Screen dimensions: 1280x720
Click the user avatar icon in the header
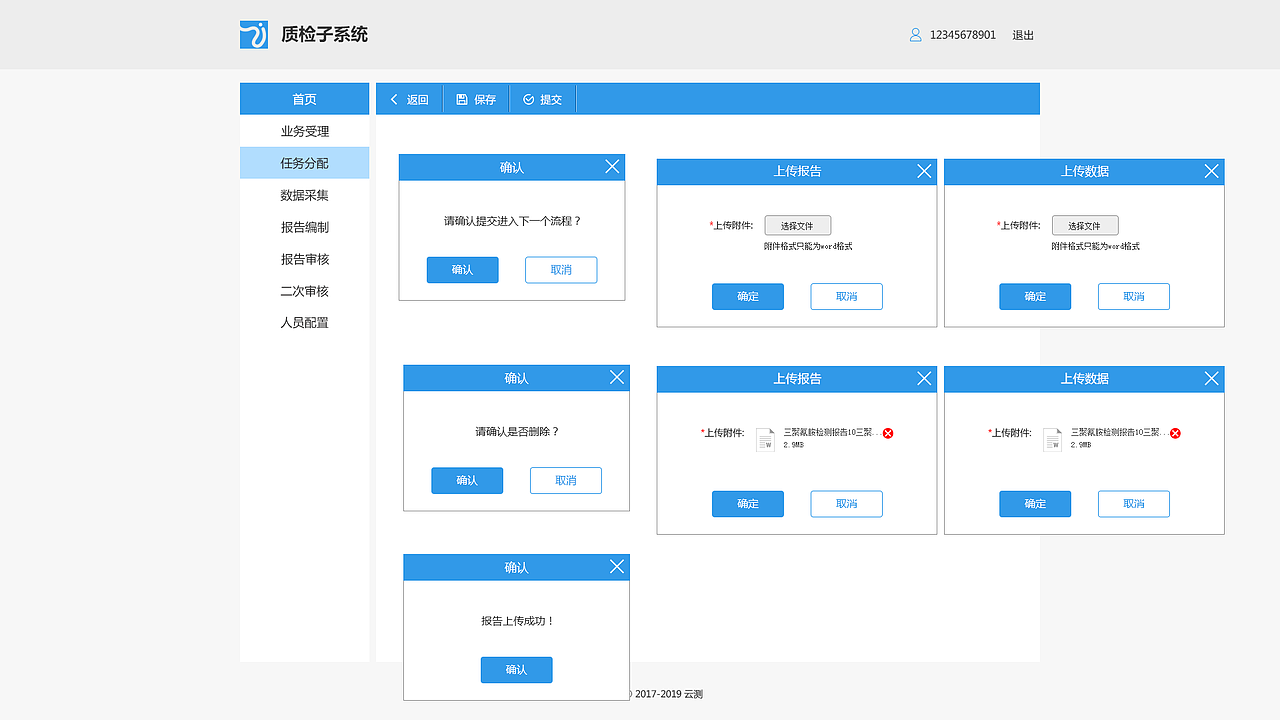click(x=915, y=34)
